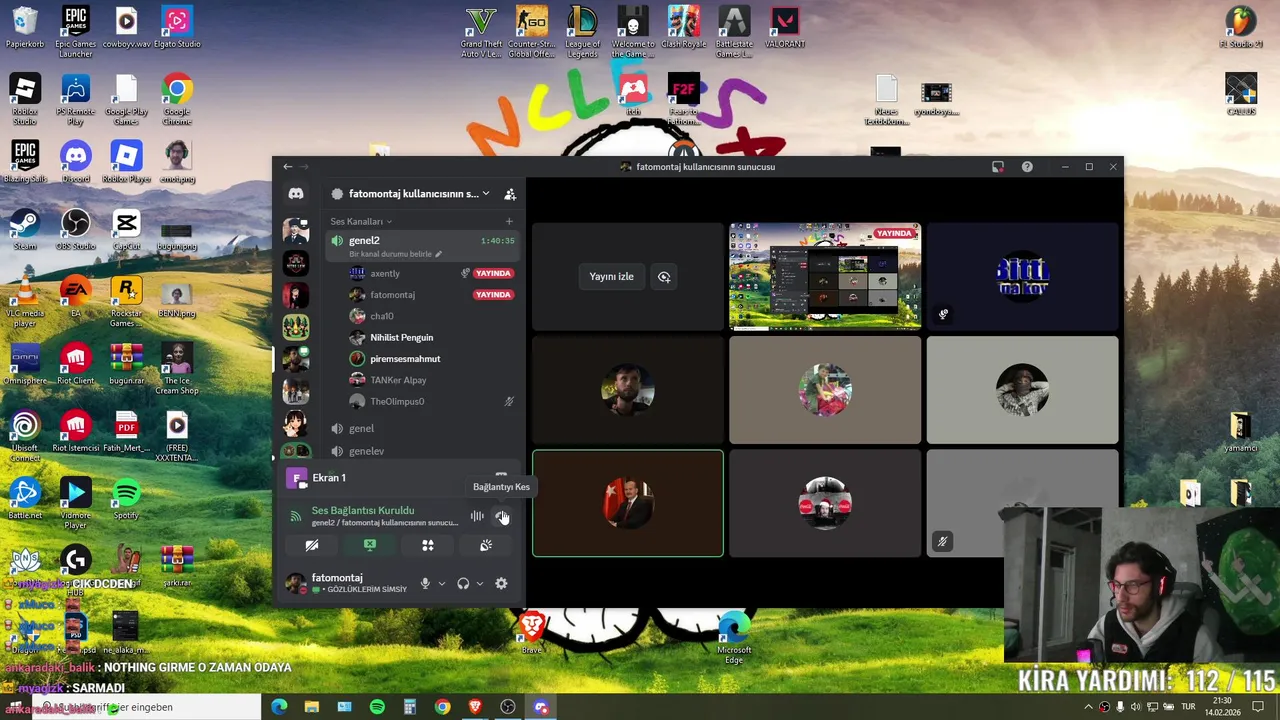Click the green connection signal icon
Image resolution: width=1280 pixels, height=720 pixels.
[295, 516]
